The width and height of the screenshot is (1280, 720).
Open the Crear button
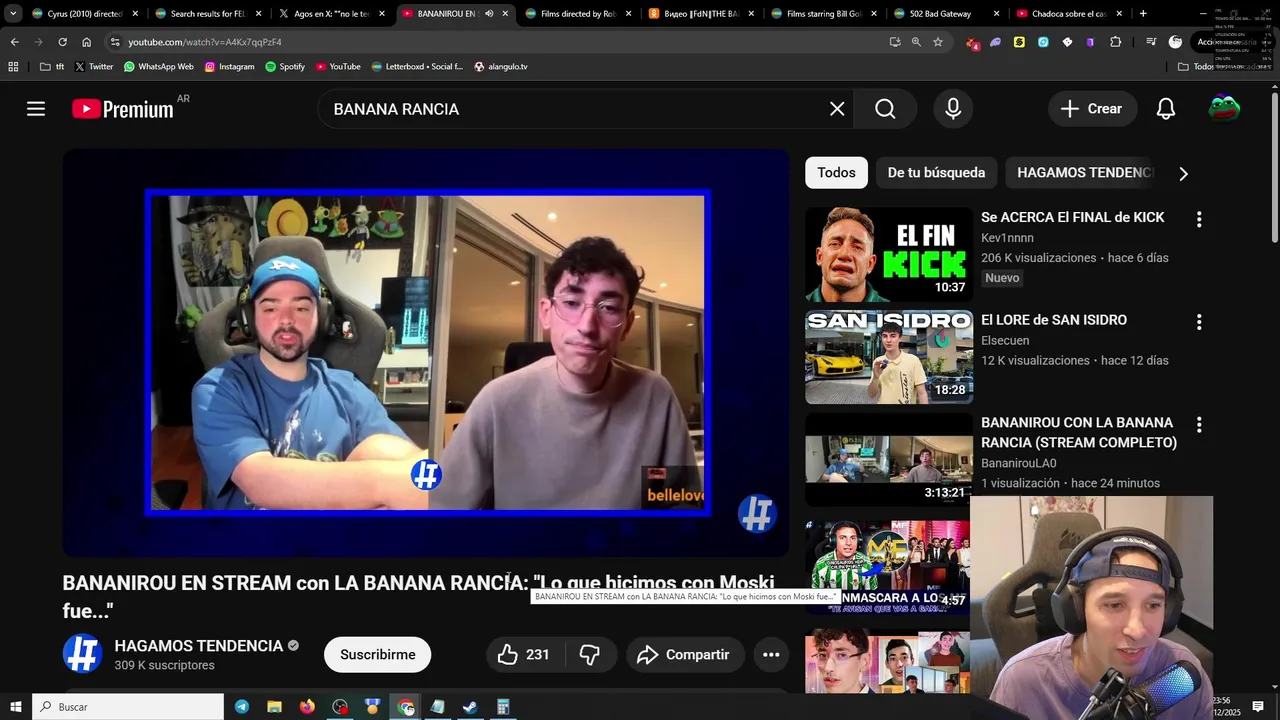pyautogui.click(x=1092, y=109)
